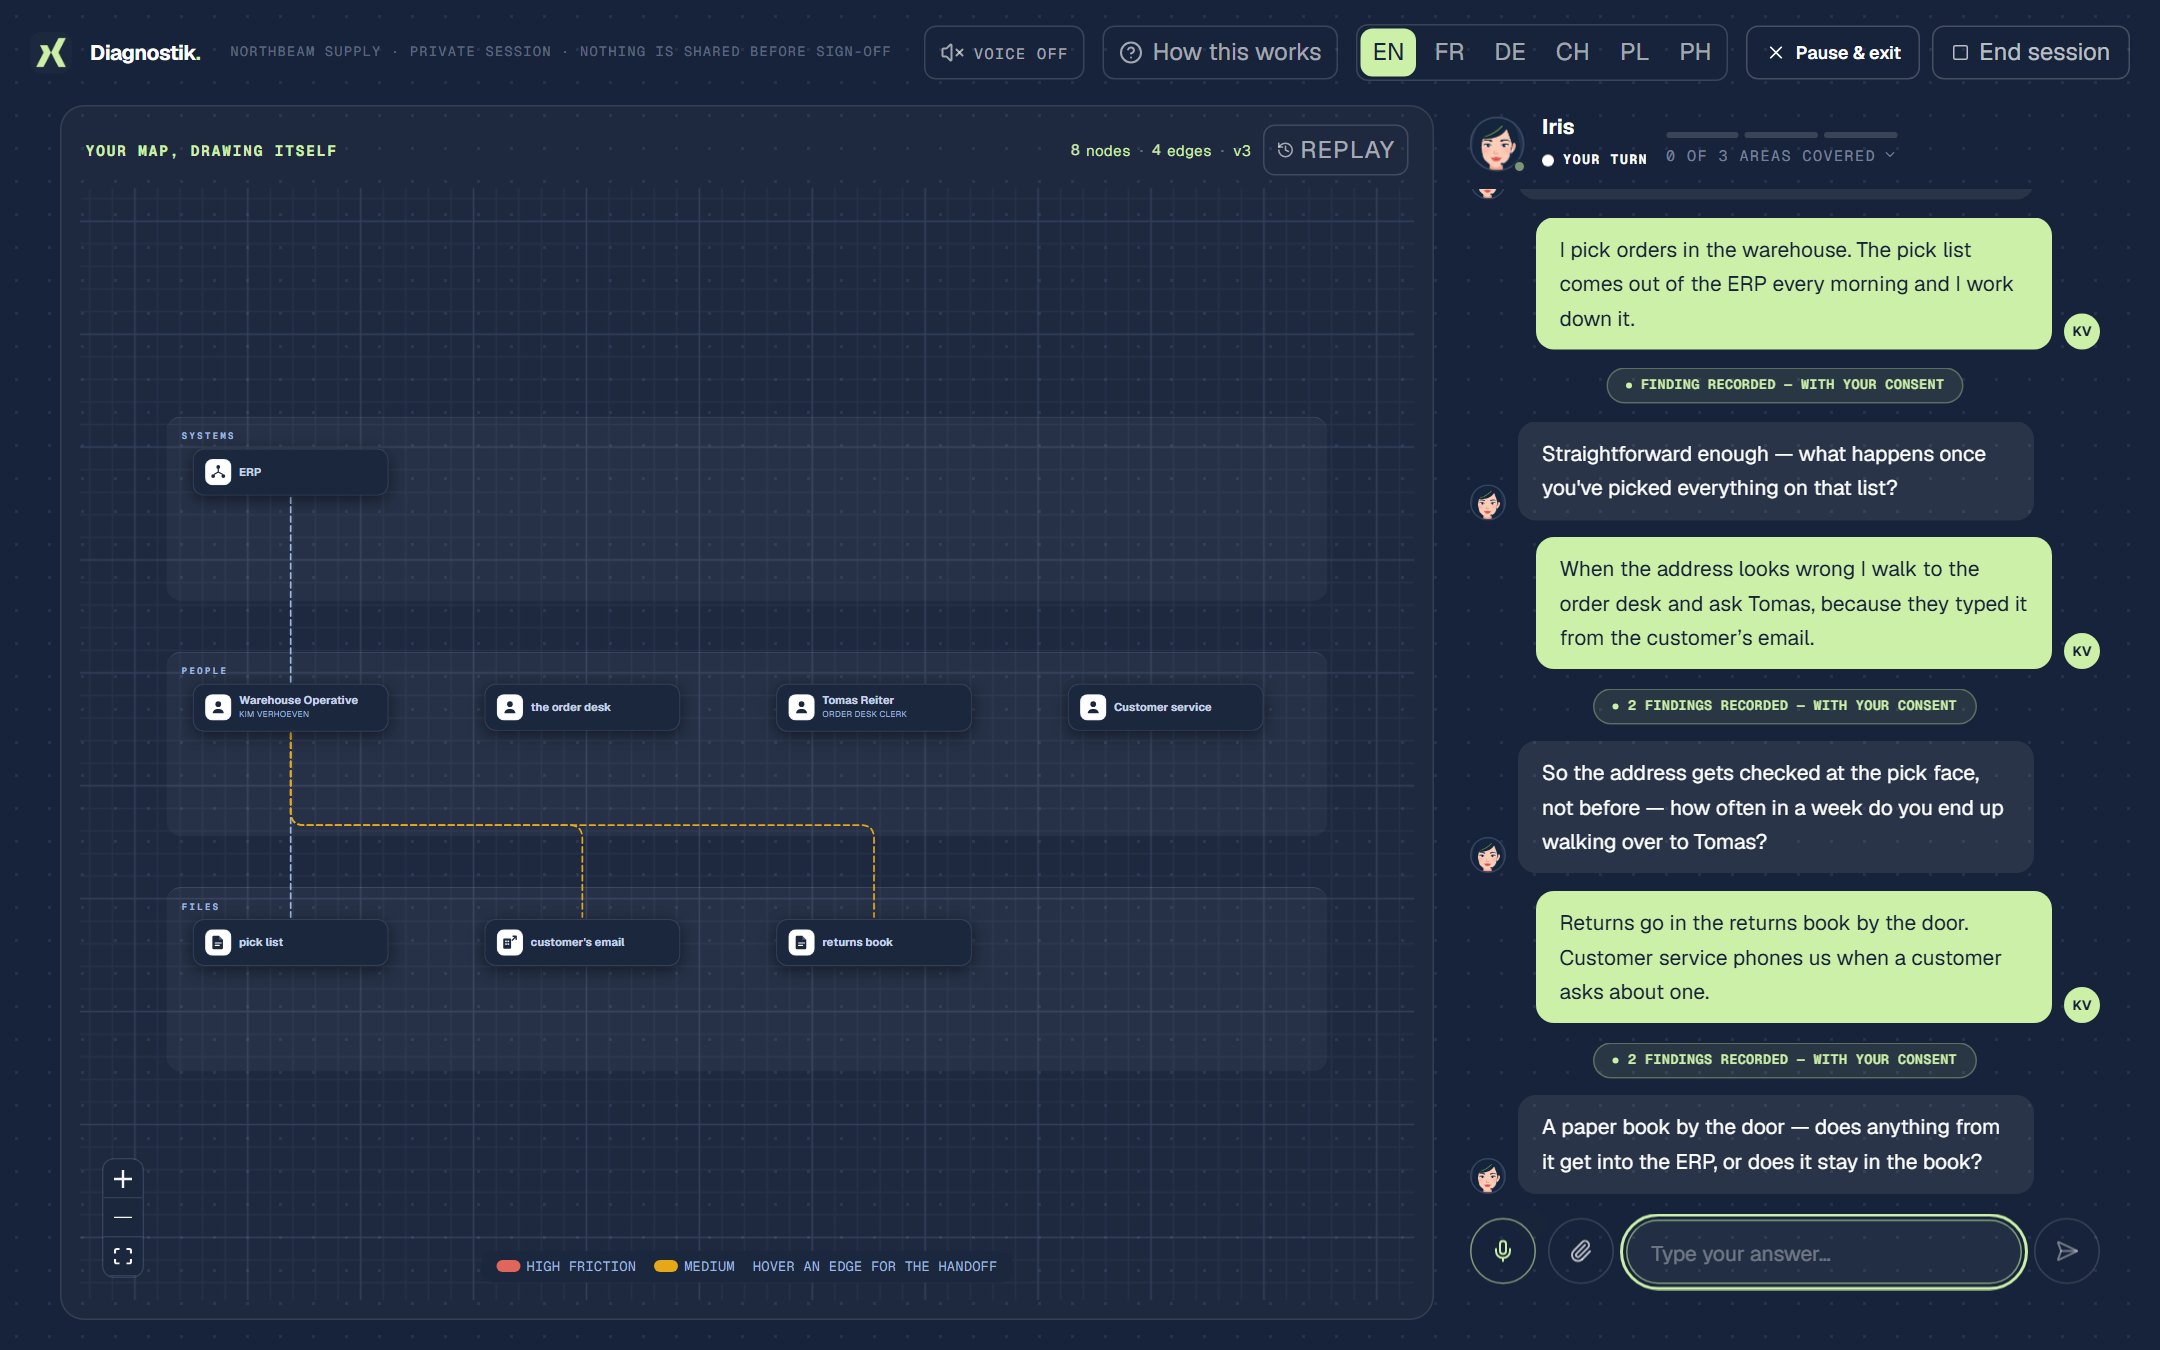The image size is (2160, 1350).
Task: Switch language to PH
Action: click(1695, 53)
